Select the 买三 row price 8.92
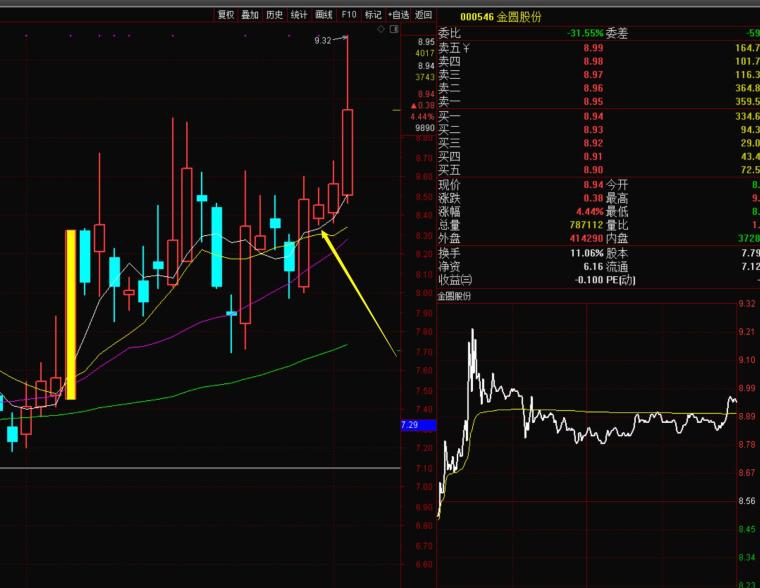This screenshot has width=760, height=588. [593, 143]
